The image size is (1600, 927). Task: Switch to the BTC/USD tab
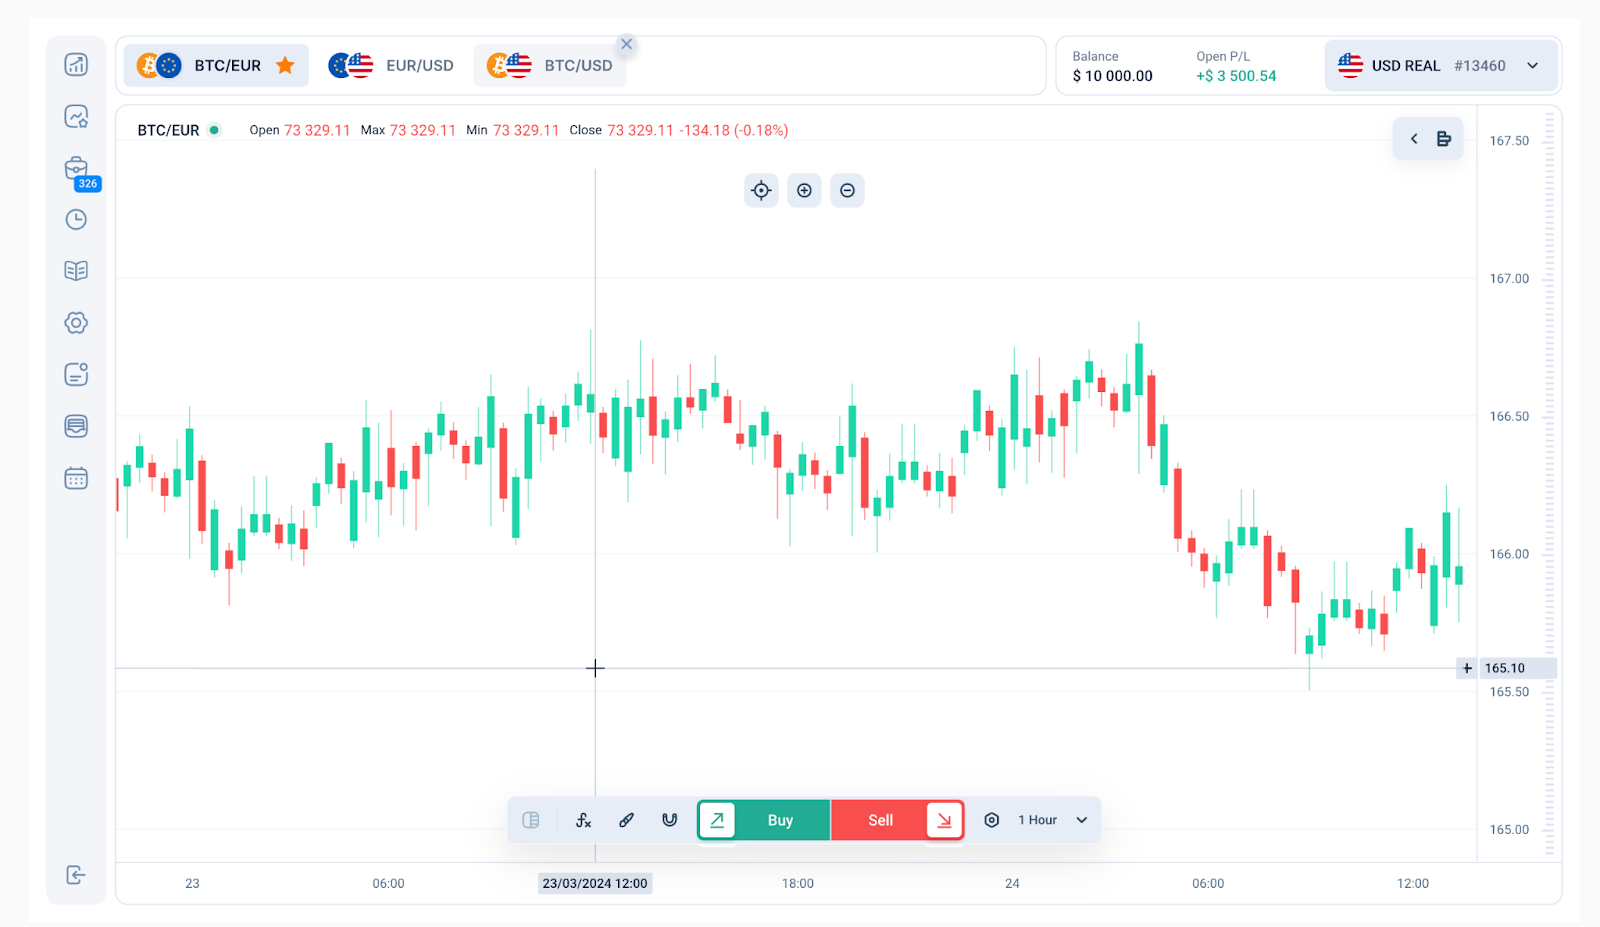coord(578,65)
